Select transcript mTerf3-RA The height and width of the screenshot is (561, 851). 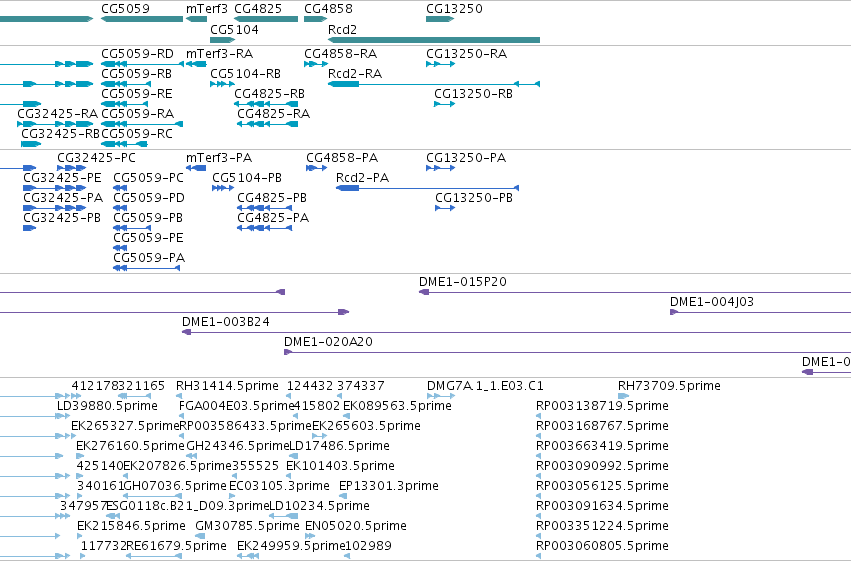click(x=196, y=64)
